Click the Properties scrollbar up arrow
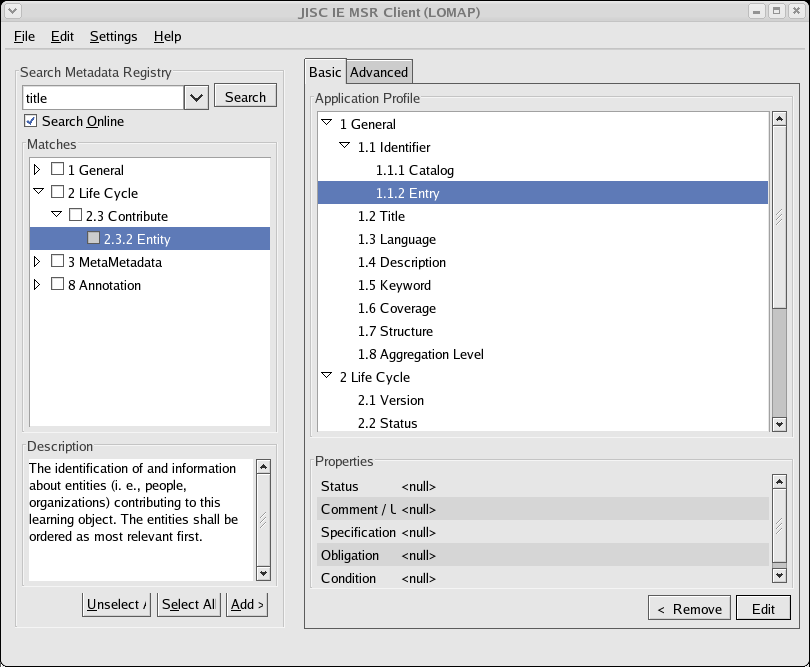810x667 pixels. point(779,482)
